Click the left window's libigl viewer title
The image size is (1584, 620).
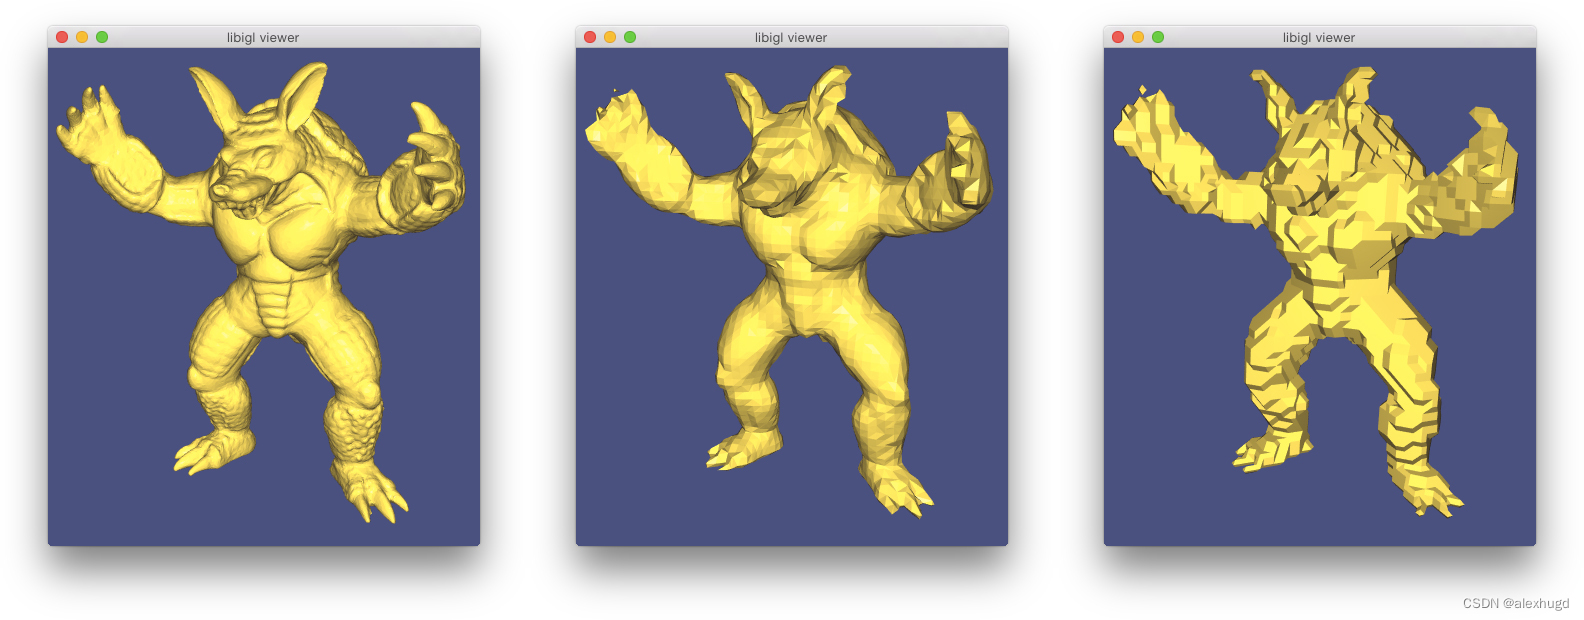point(263,38)
